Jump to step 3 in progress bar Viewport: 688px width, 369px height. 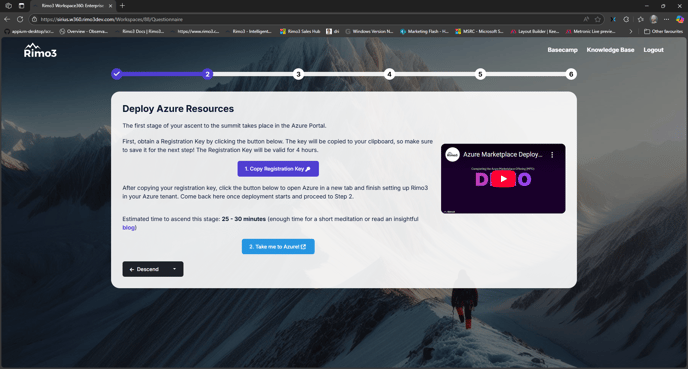click(x=298, y=74)
